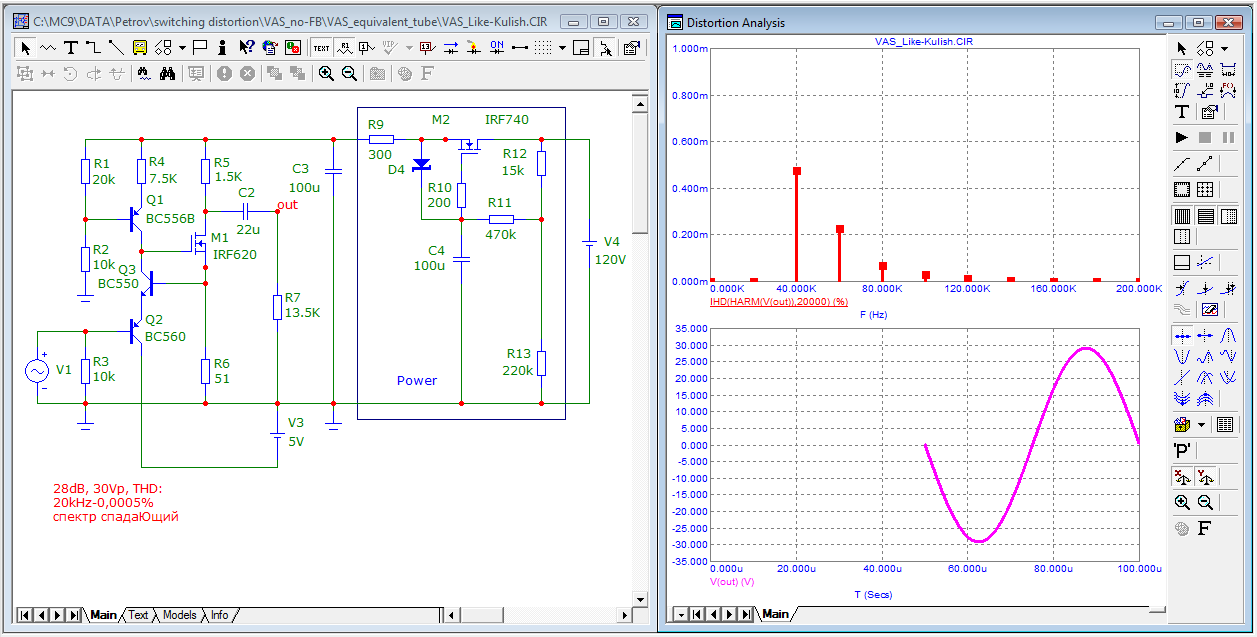Switch to the Models page tab
1257x637 pixels.
pyautogui.click(x=180, y=615)
